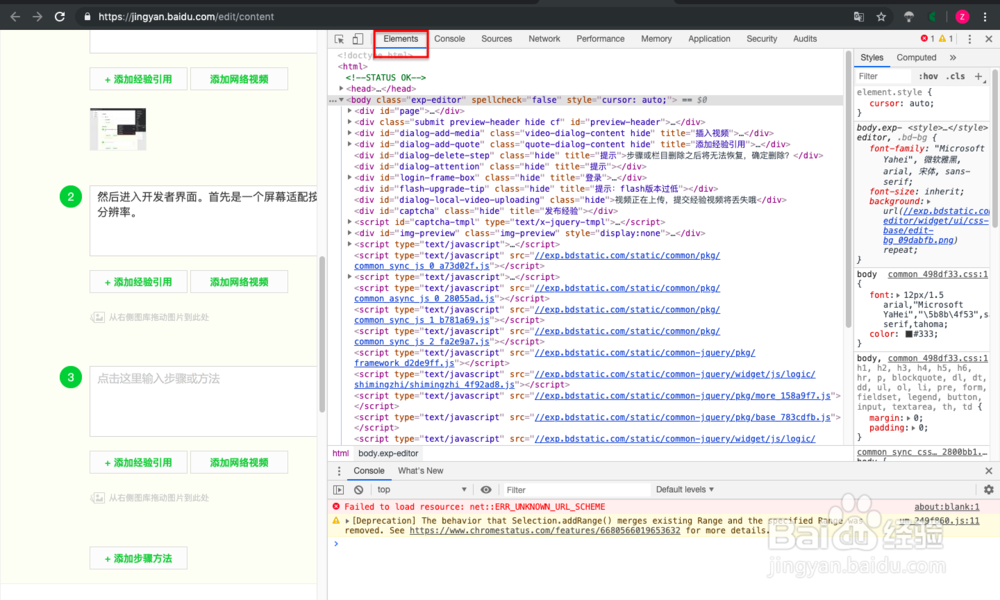Click the step 3 text input area

pyautogui.click(x=203, y=401)
